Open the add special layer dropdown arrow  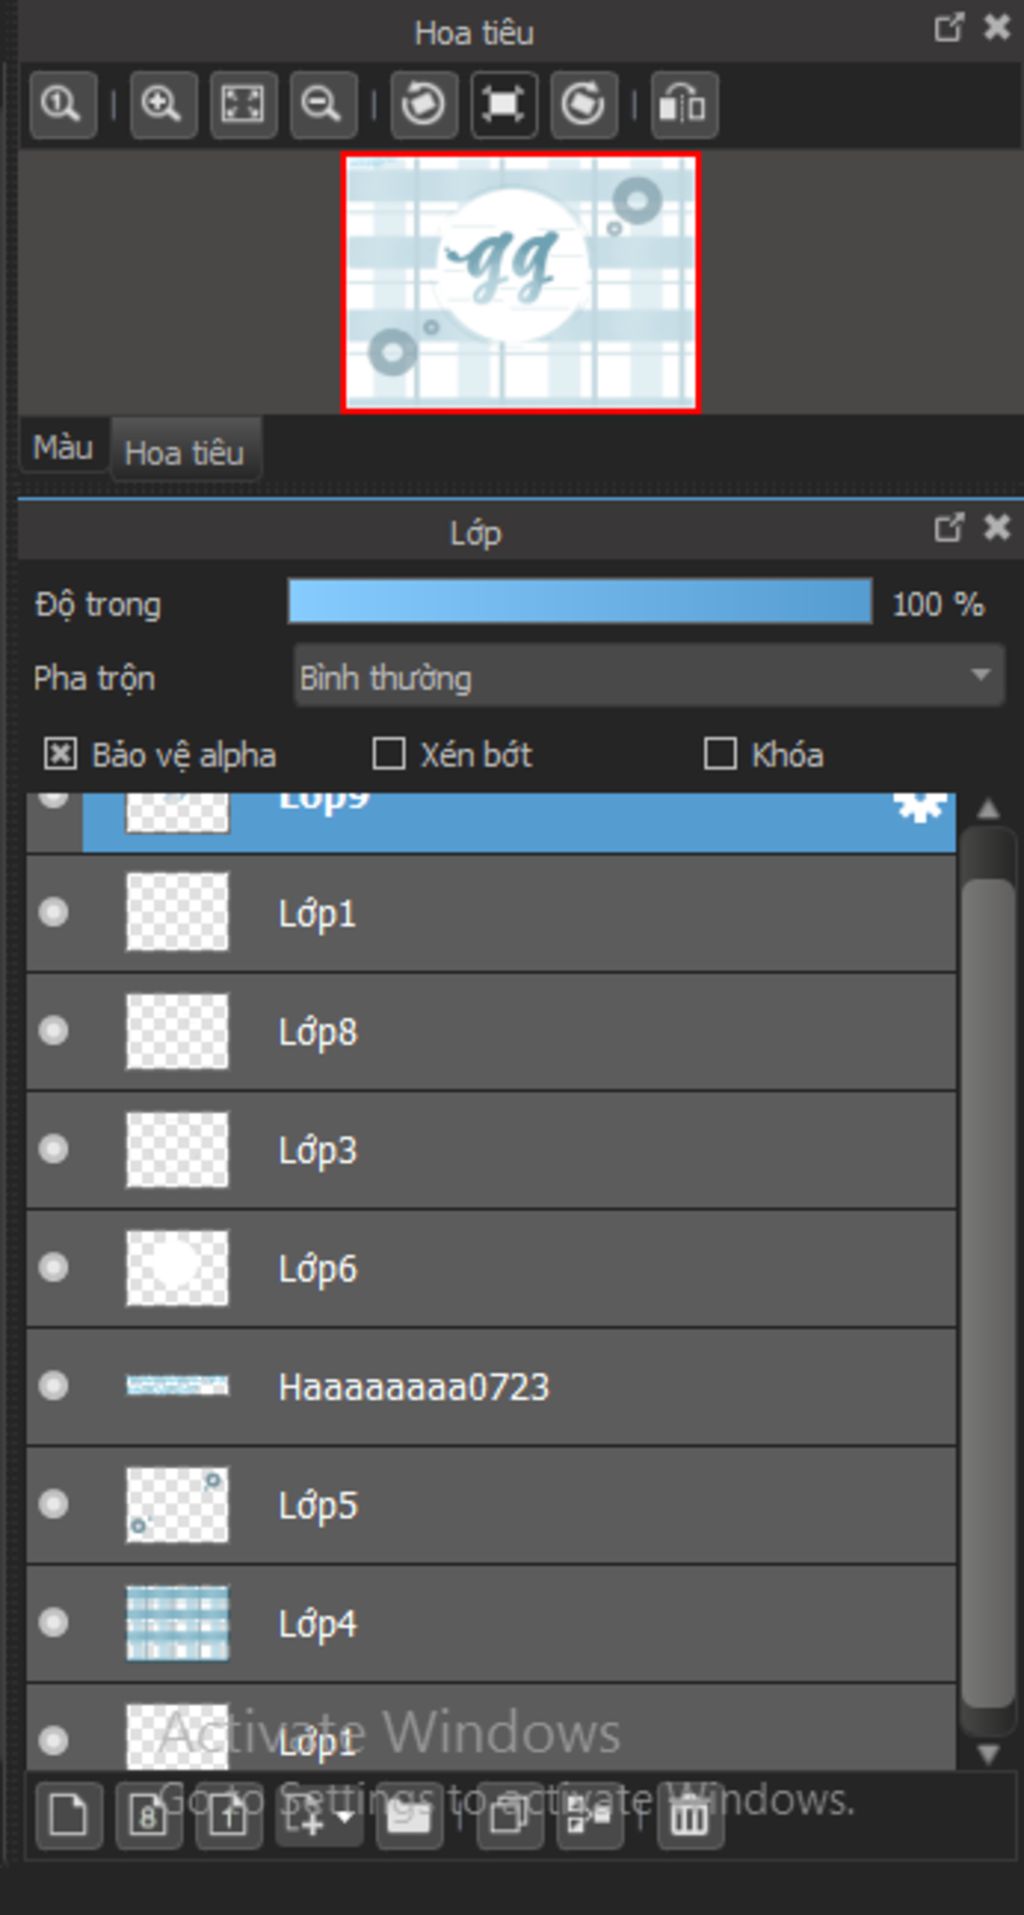[345, 1814]
